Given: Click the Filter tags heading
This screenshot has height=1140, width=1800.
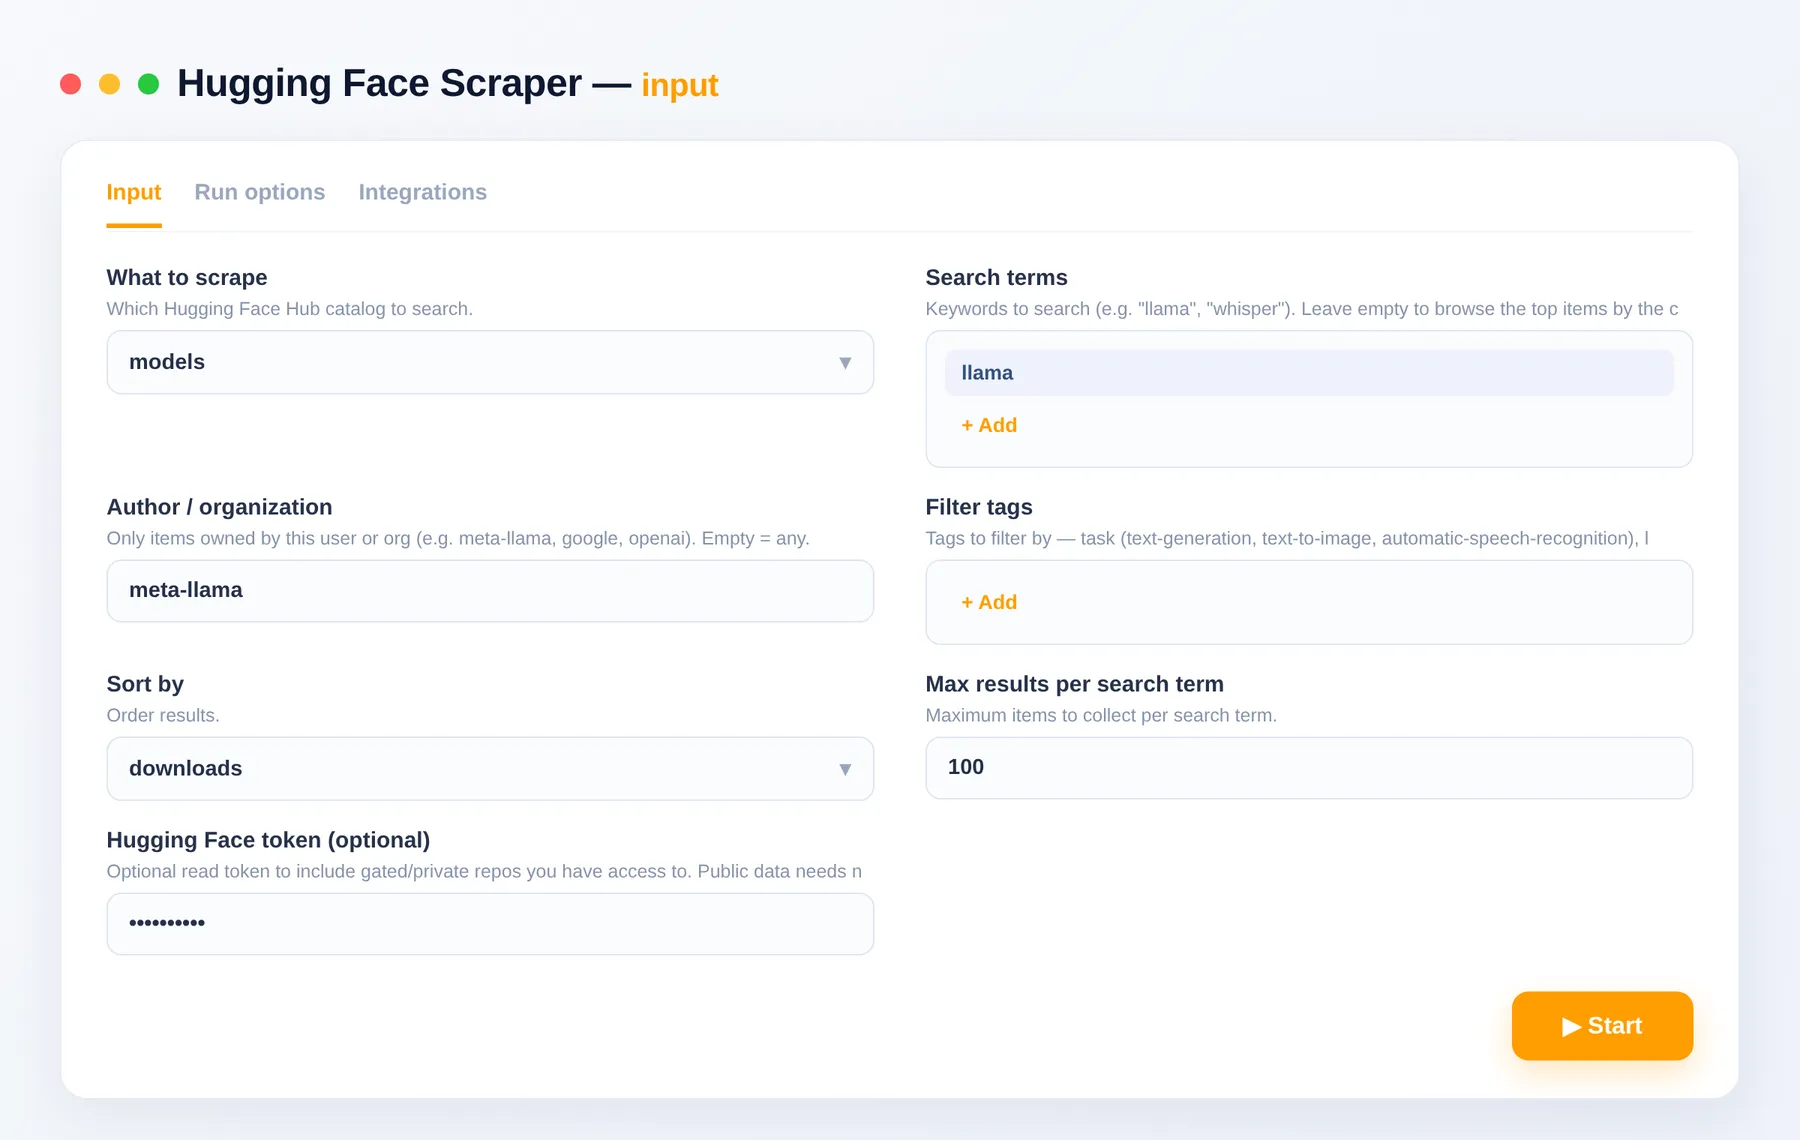Looking at the screenshot, I should [979, 507].
